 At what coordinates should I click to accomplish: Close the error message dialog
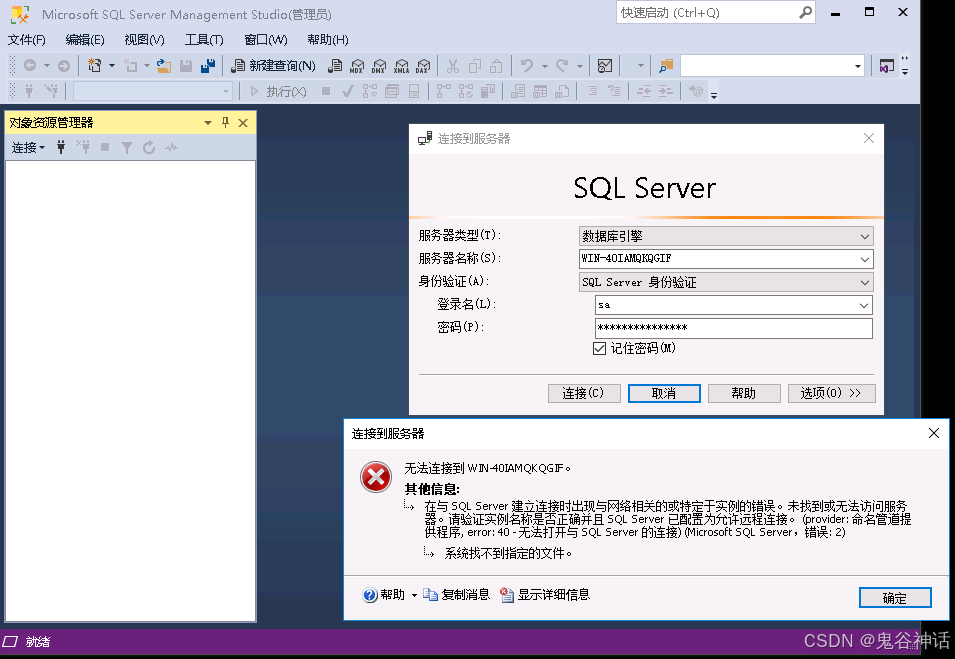934,433
